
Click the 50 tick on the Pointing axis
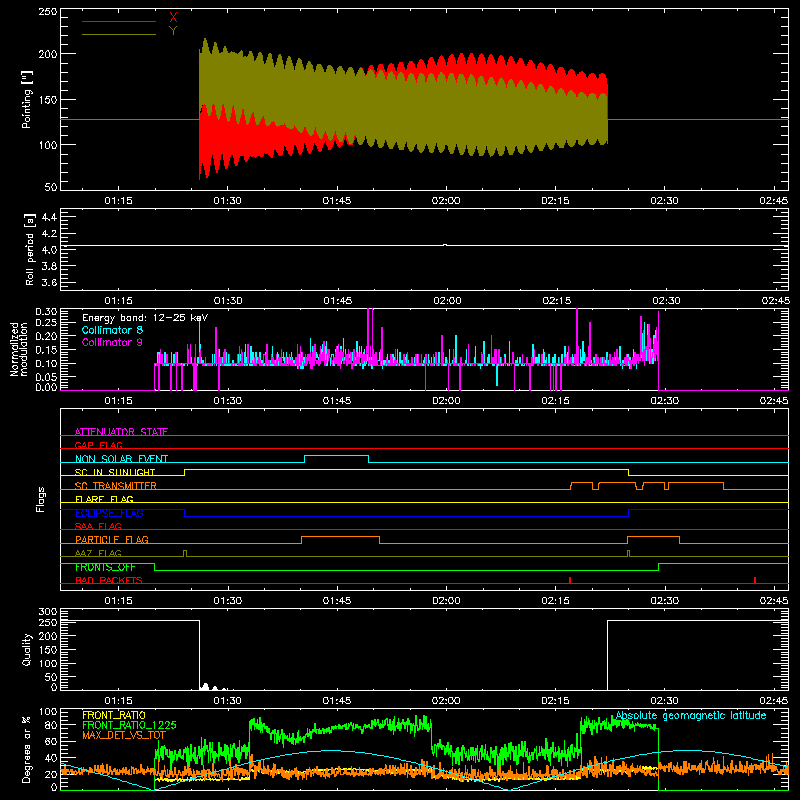click(51, 187)
